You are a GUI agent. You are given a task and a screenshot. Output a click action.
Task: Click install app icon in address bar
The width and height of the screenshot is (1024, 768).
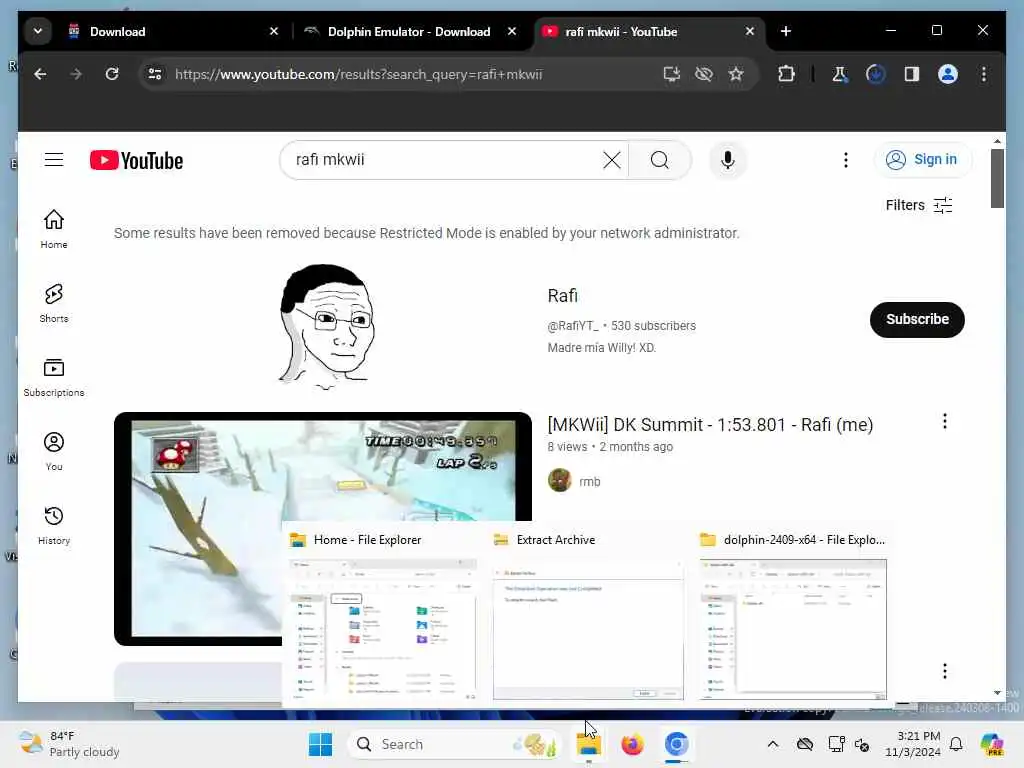pyautogui.click(x=671, y=74)
